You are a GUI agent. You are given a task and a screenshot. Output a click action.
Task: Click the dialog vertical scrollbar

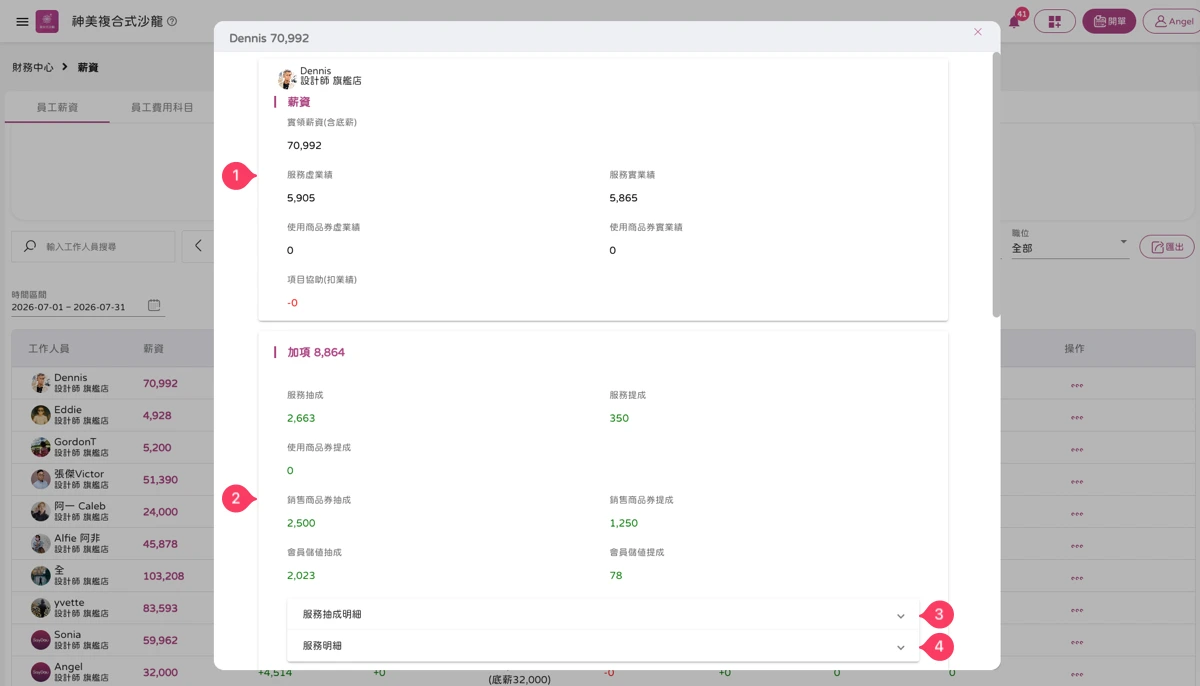[x=996, y=185]
